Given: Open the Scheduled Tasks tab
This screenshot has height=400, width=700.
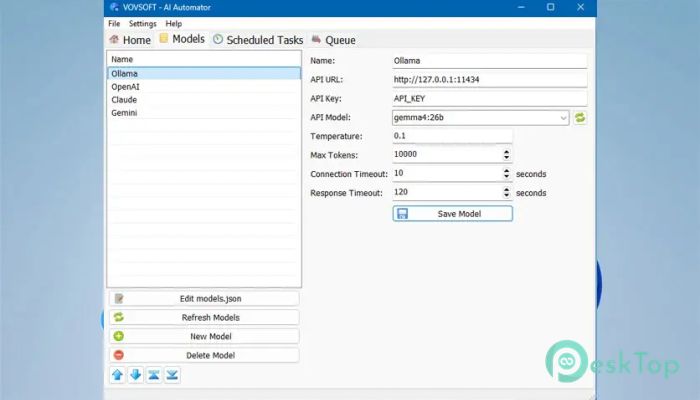Looking at the screenshot, I should (x=258, y=40).
